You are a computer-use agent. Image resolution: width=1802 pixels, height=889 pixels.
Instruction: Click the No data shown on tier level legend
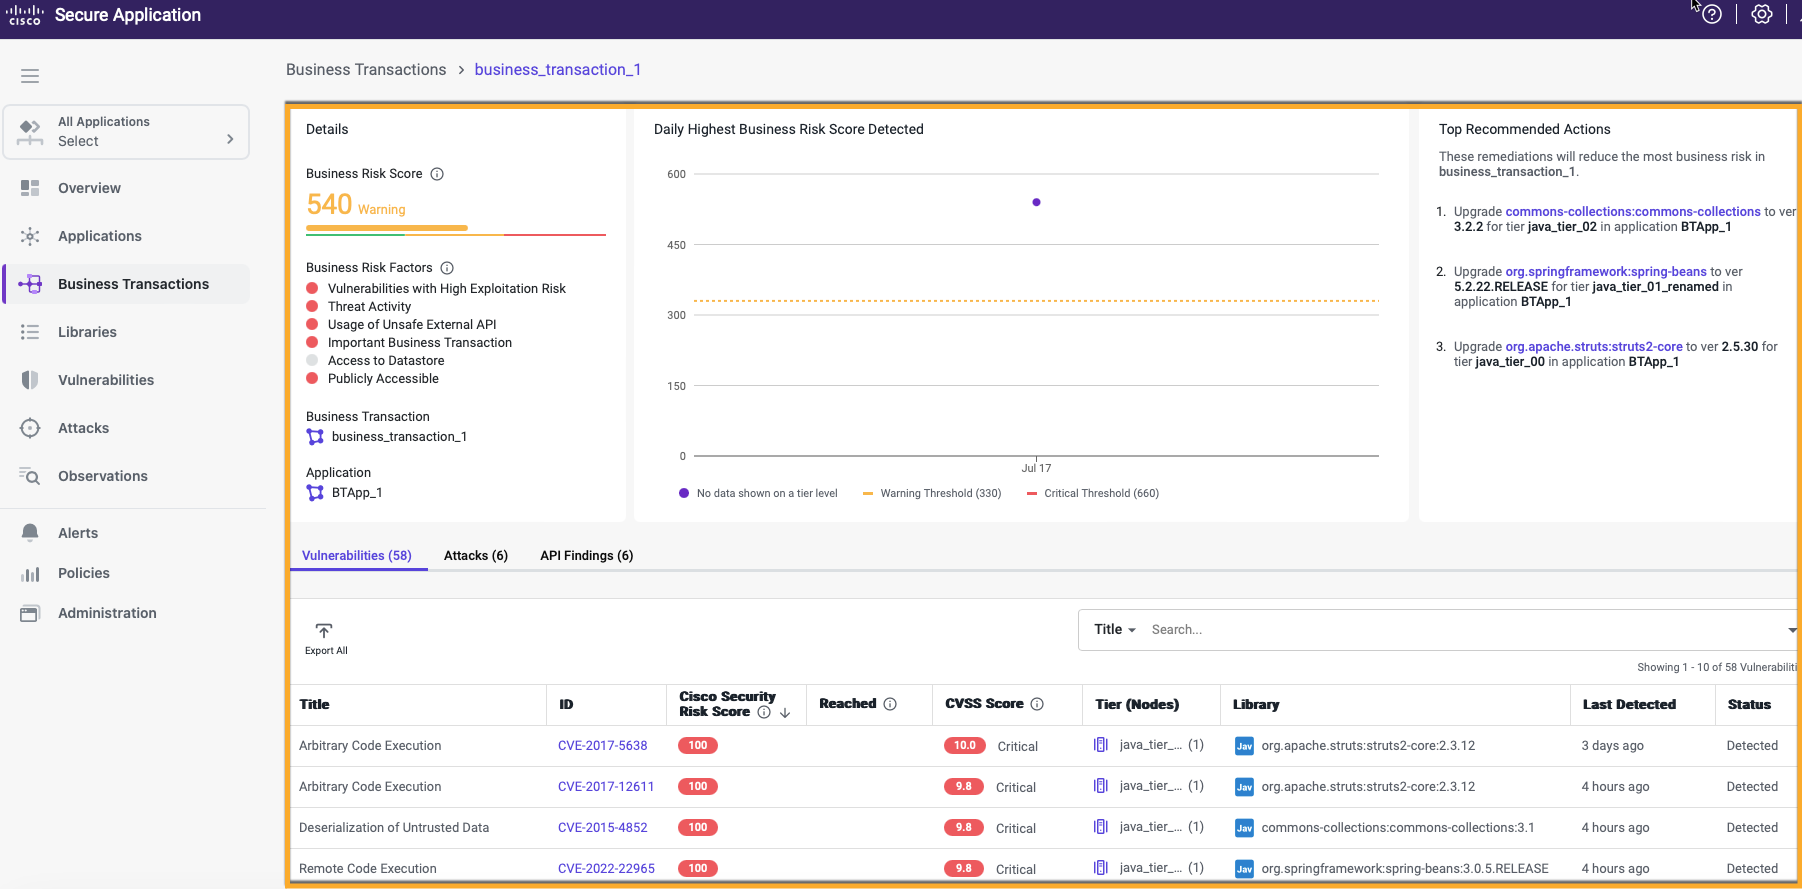tap(758, 494)
